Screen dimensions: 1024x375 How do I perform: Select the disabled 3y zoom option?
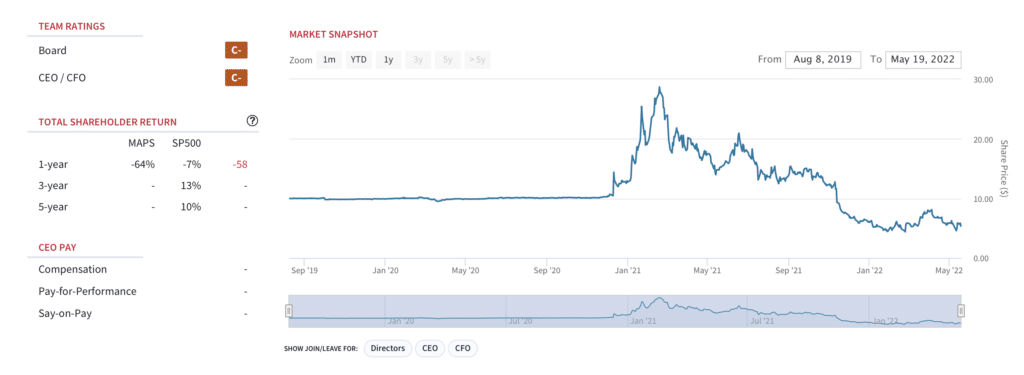[x=418, y=59]
